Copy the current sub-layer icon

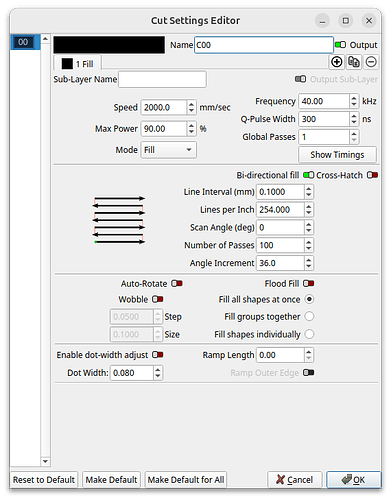coord(354,62)
